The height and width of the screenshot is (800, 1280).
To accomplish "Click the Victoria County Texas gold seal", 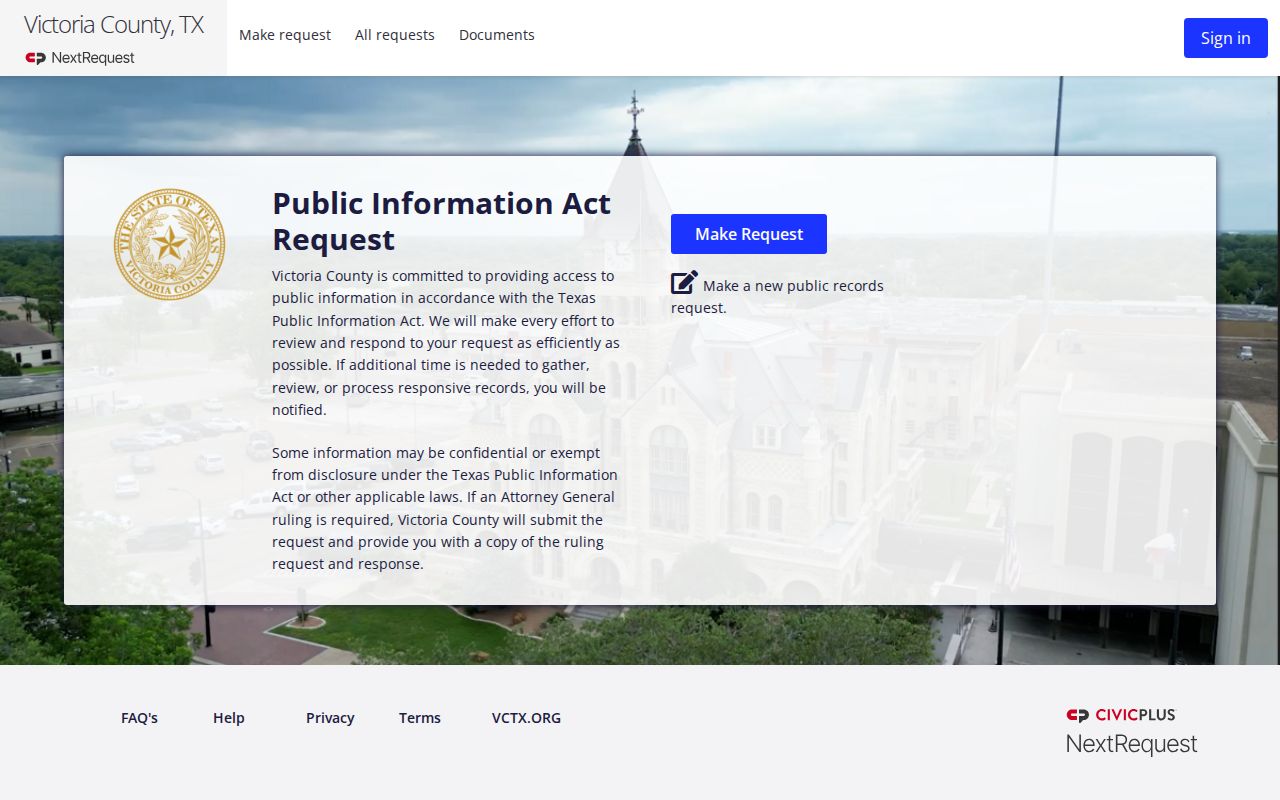I will click(x=169, y=244).
